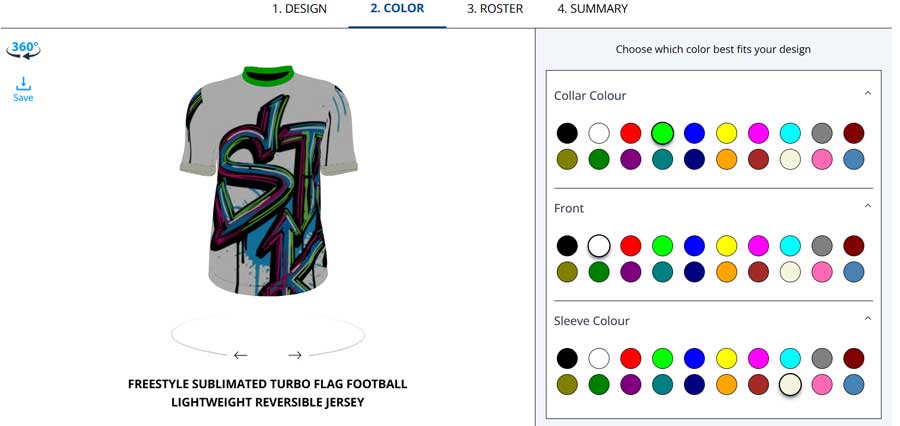900x426 pixels.
Task: Set Front colour to purple
Action: [x=631, y=271]
